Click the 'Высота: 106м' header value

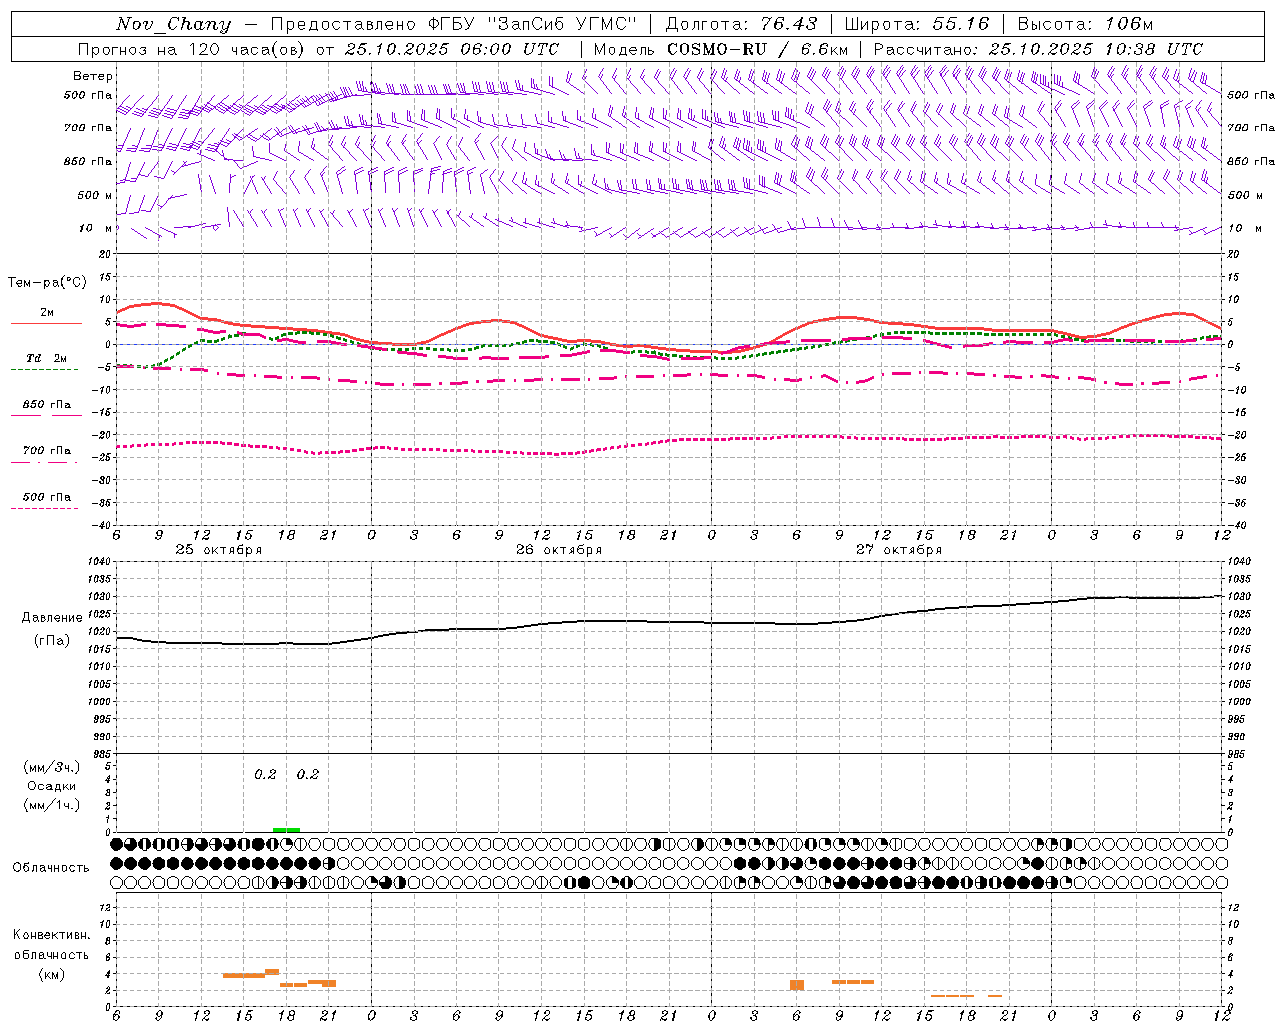[1085, 24]
